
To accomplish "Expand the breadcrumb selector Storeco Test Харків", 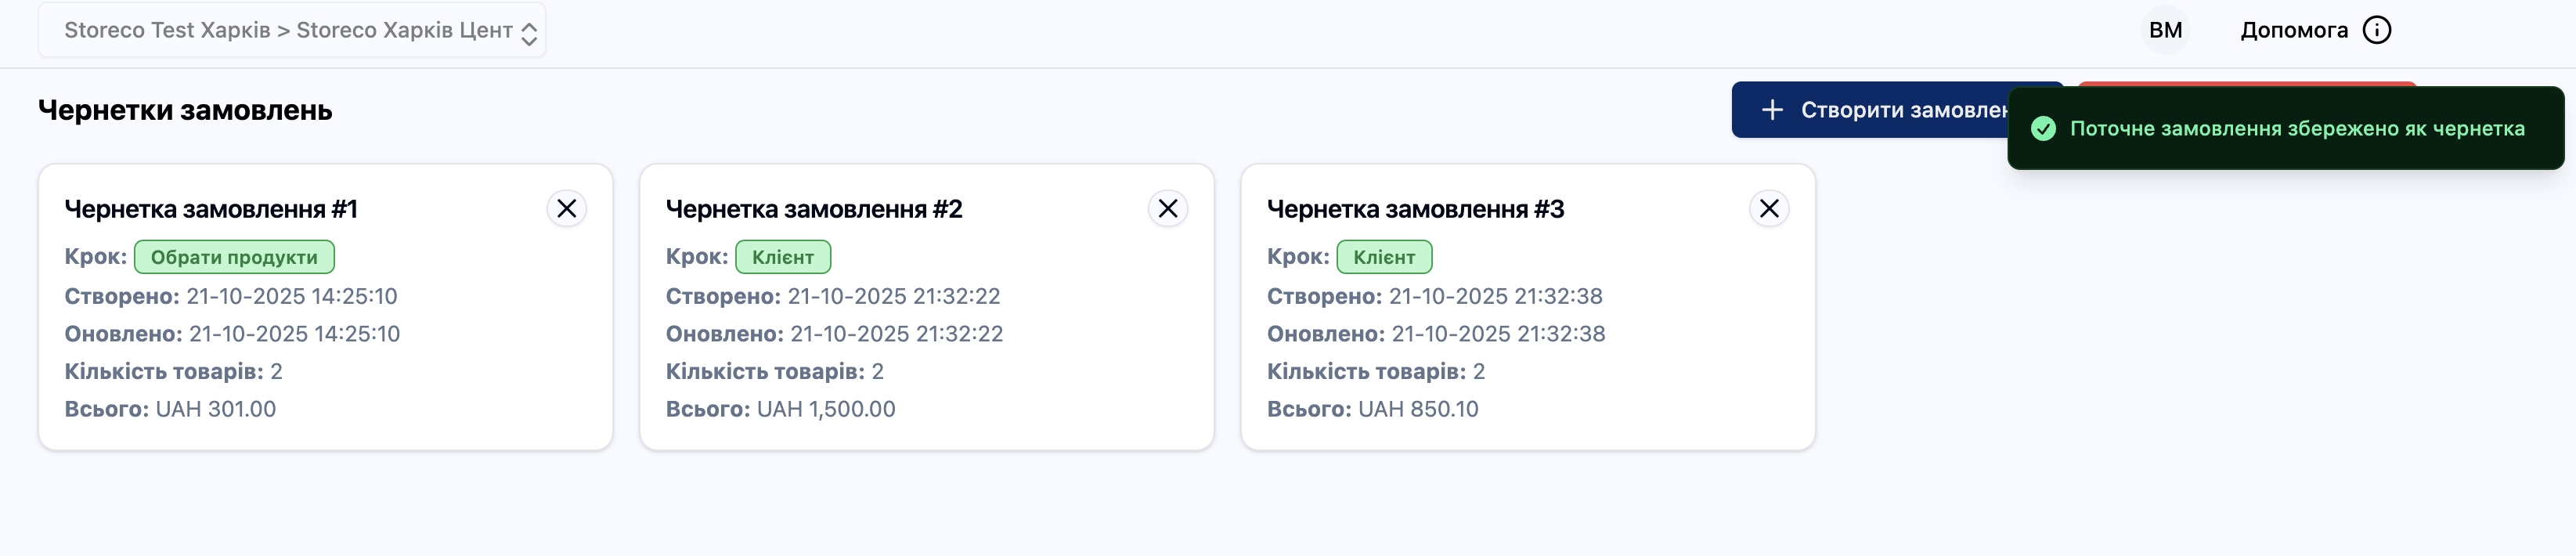I will 165,29.
